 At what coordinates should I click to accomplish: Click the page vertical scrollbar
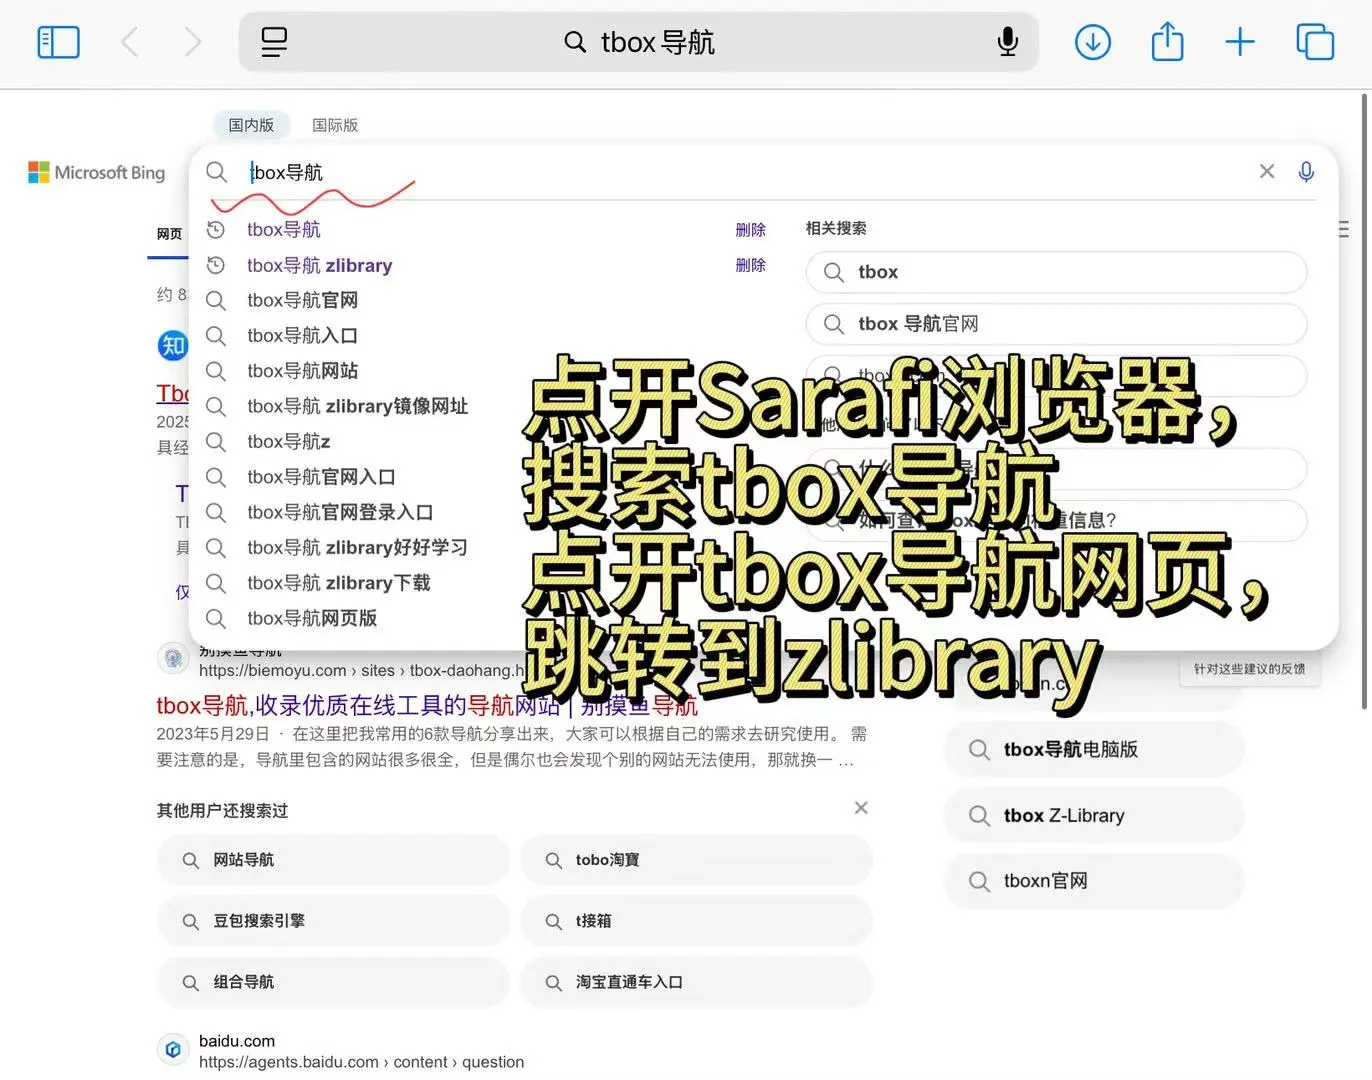[x=1365, y=400]
